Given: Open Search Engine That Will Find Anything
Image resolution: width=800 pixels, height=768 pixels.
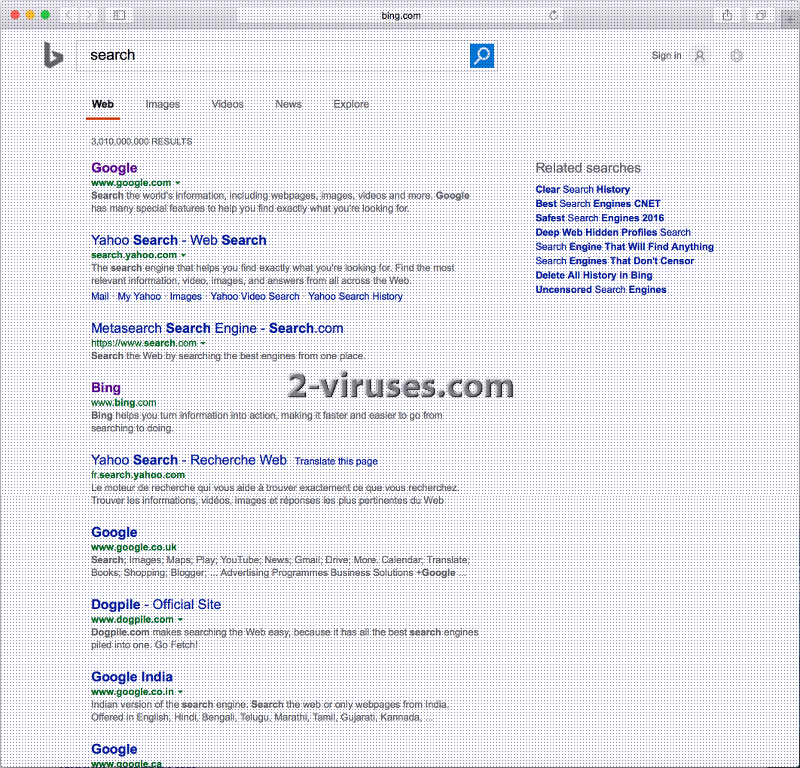Looking at the screenshot, I should tap(624, 246).
